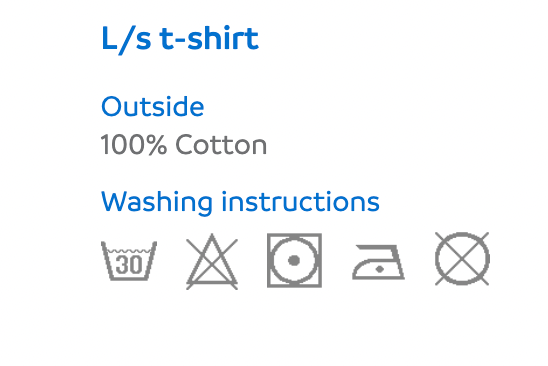Image resolution: width=548 pixels, height=366 pixels.
Task: Select the iron low temperature icon
Action: pyautogui.click(x=378, y=262)
